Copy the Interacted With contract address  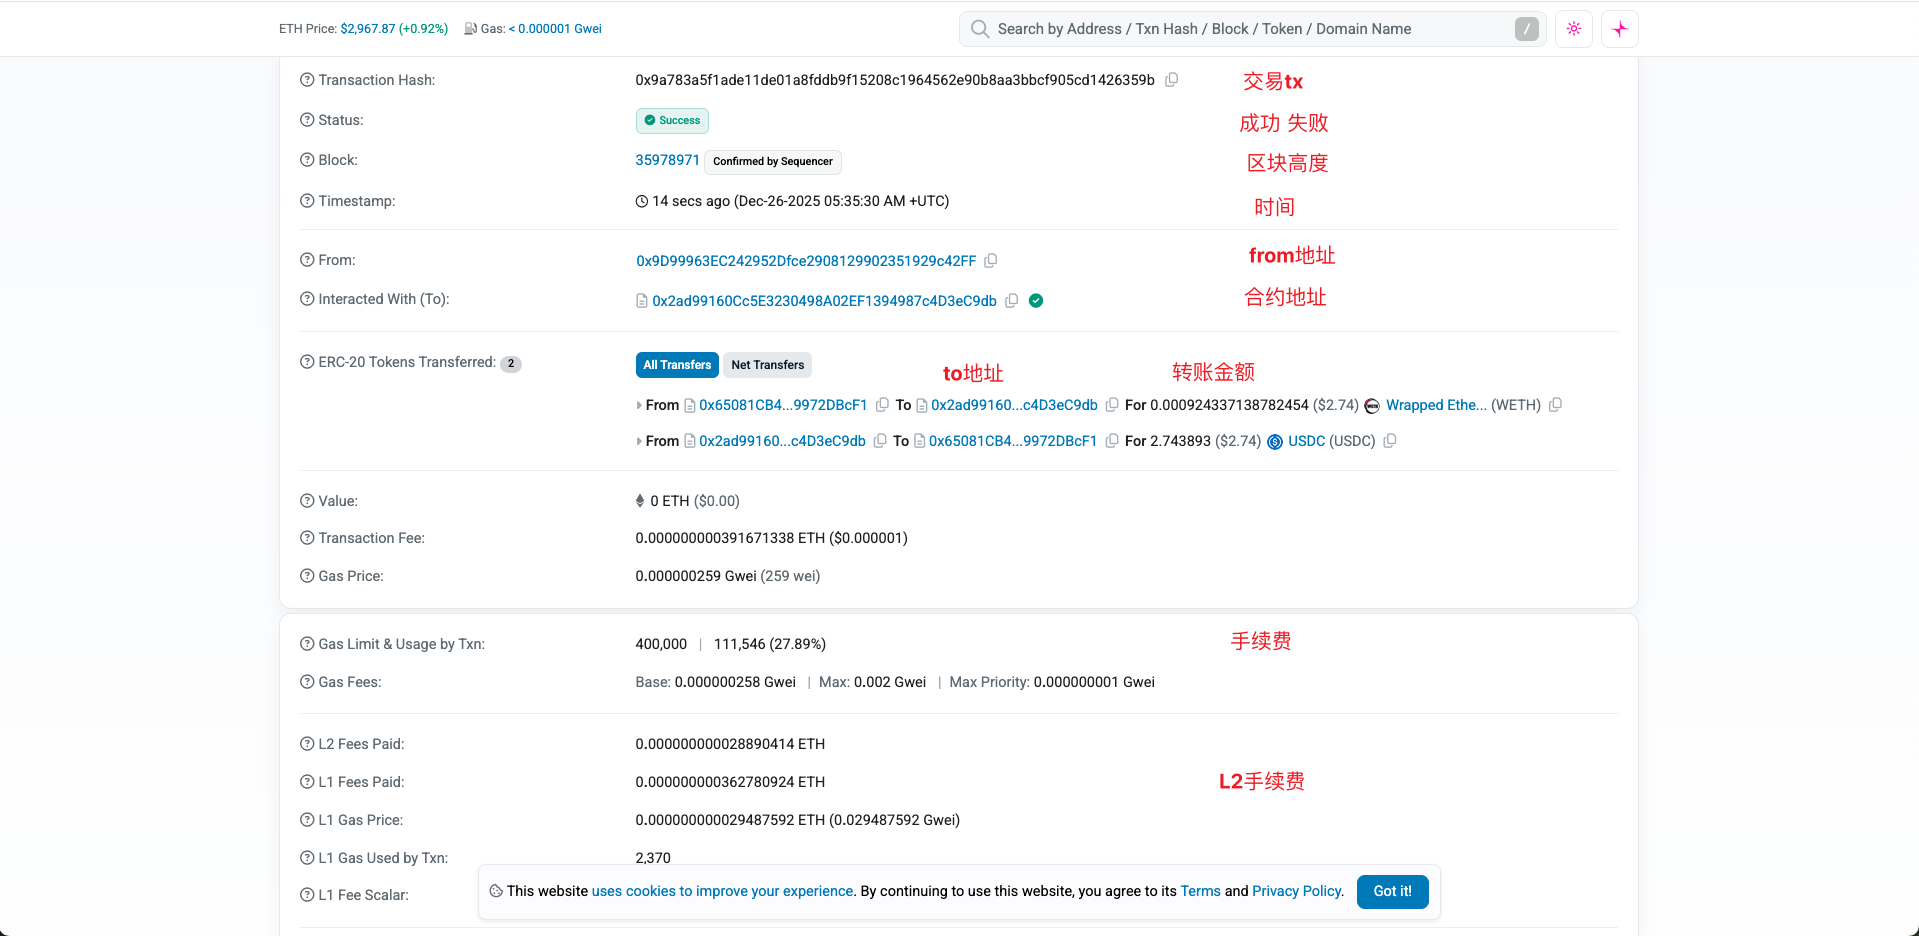pos(1011,301)
